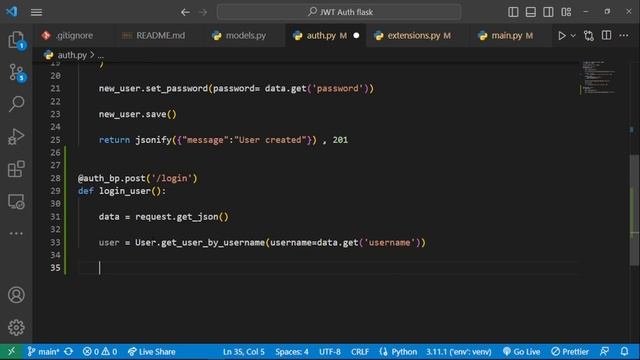Viewport: 640px width, 360px height.
Task: Run the Python file
Action: click(x=562, y=36)
